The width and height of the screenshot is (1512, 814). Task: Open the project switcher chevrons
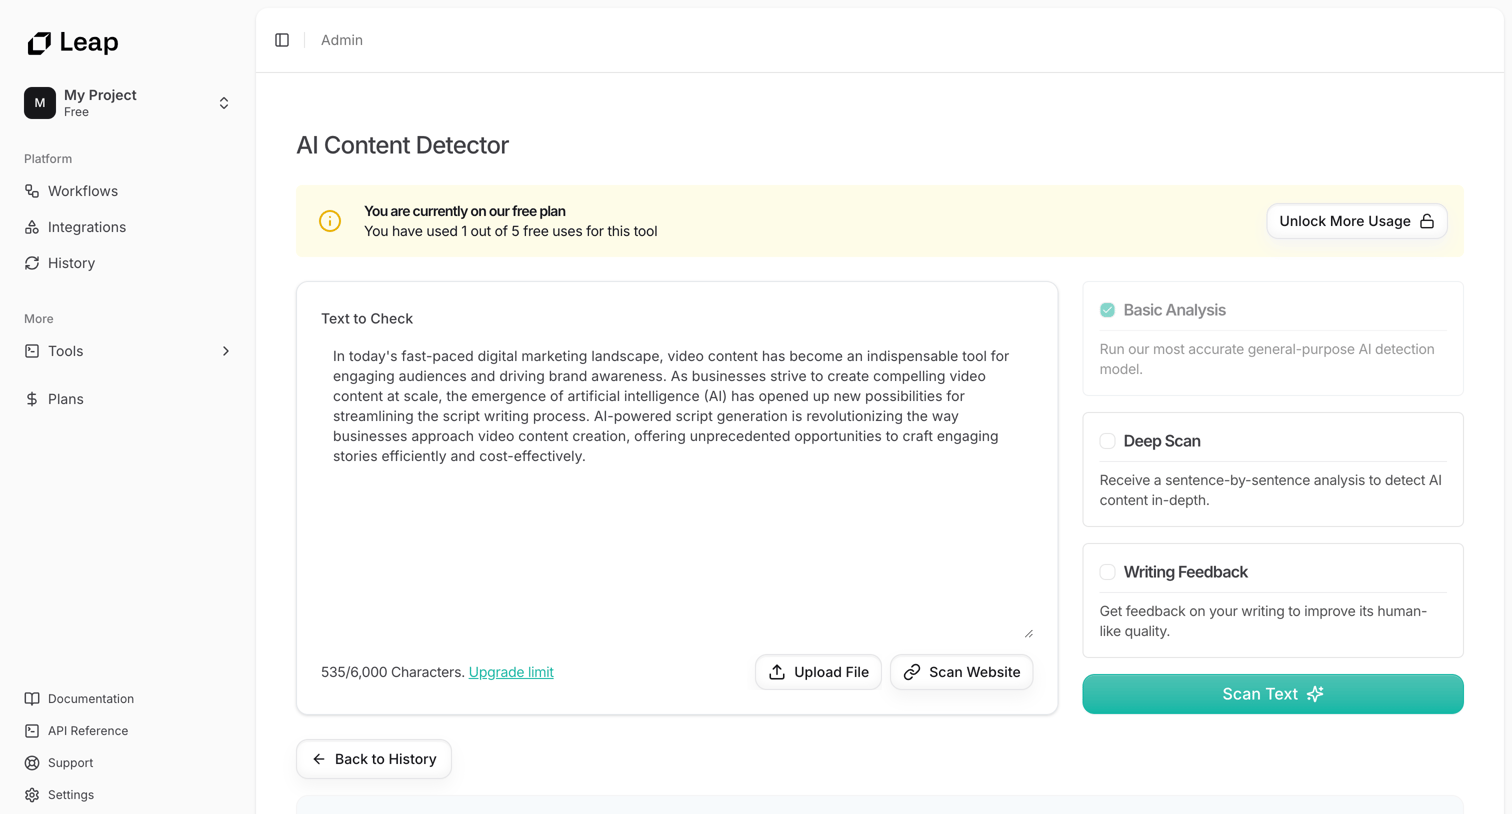[x=224, y=103]
